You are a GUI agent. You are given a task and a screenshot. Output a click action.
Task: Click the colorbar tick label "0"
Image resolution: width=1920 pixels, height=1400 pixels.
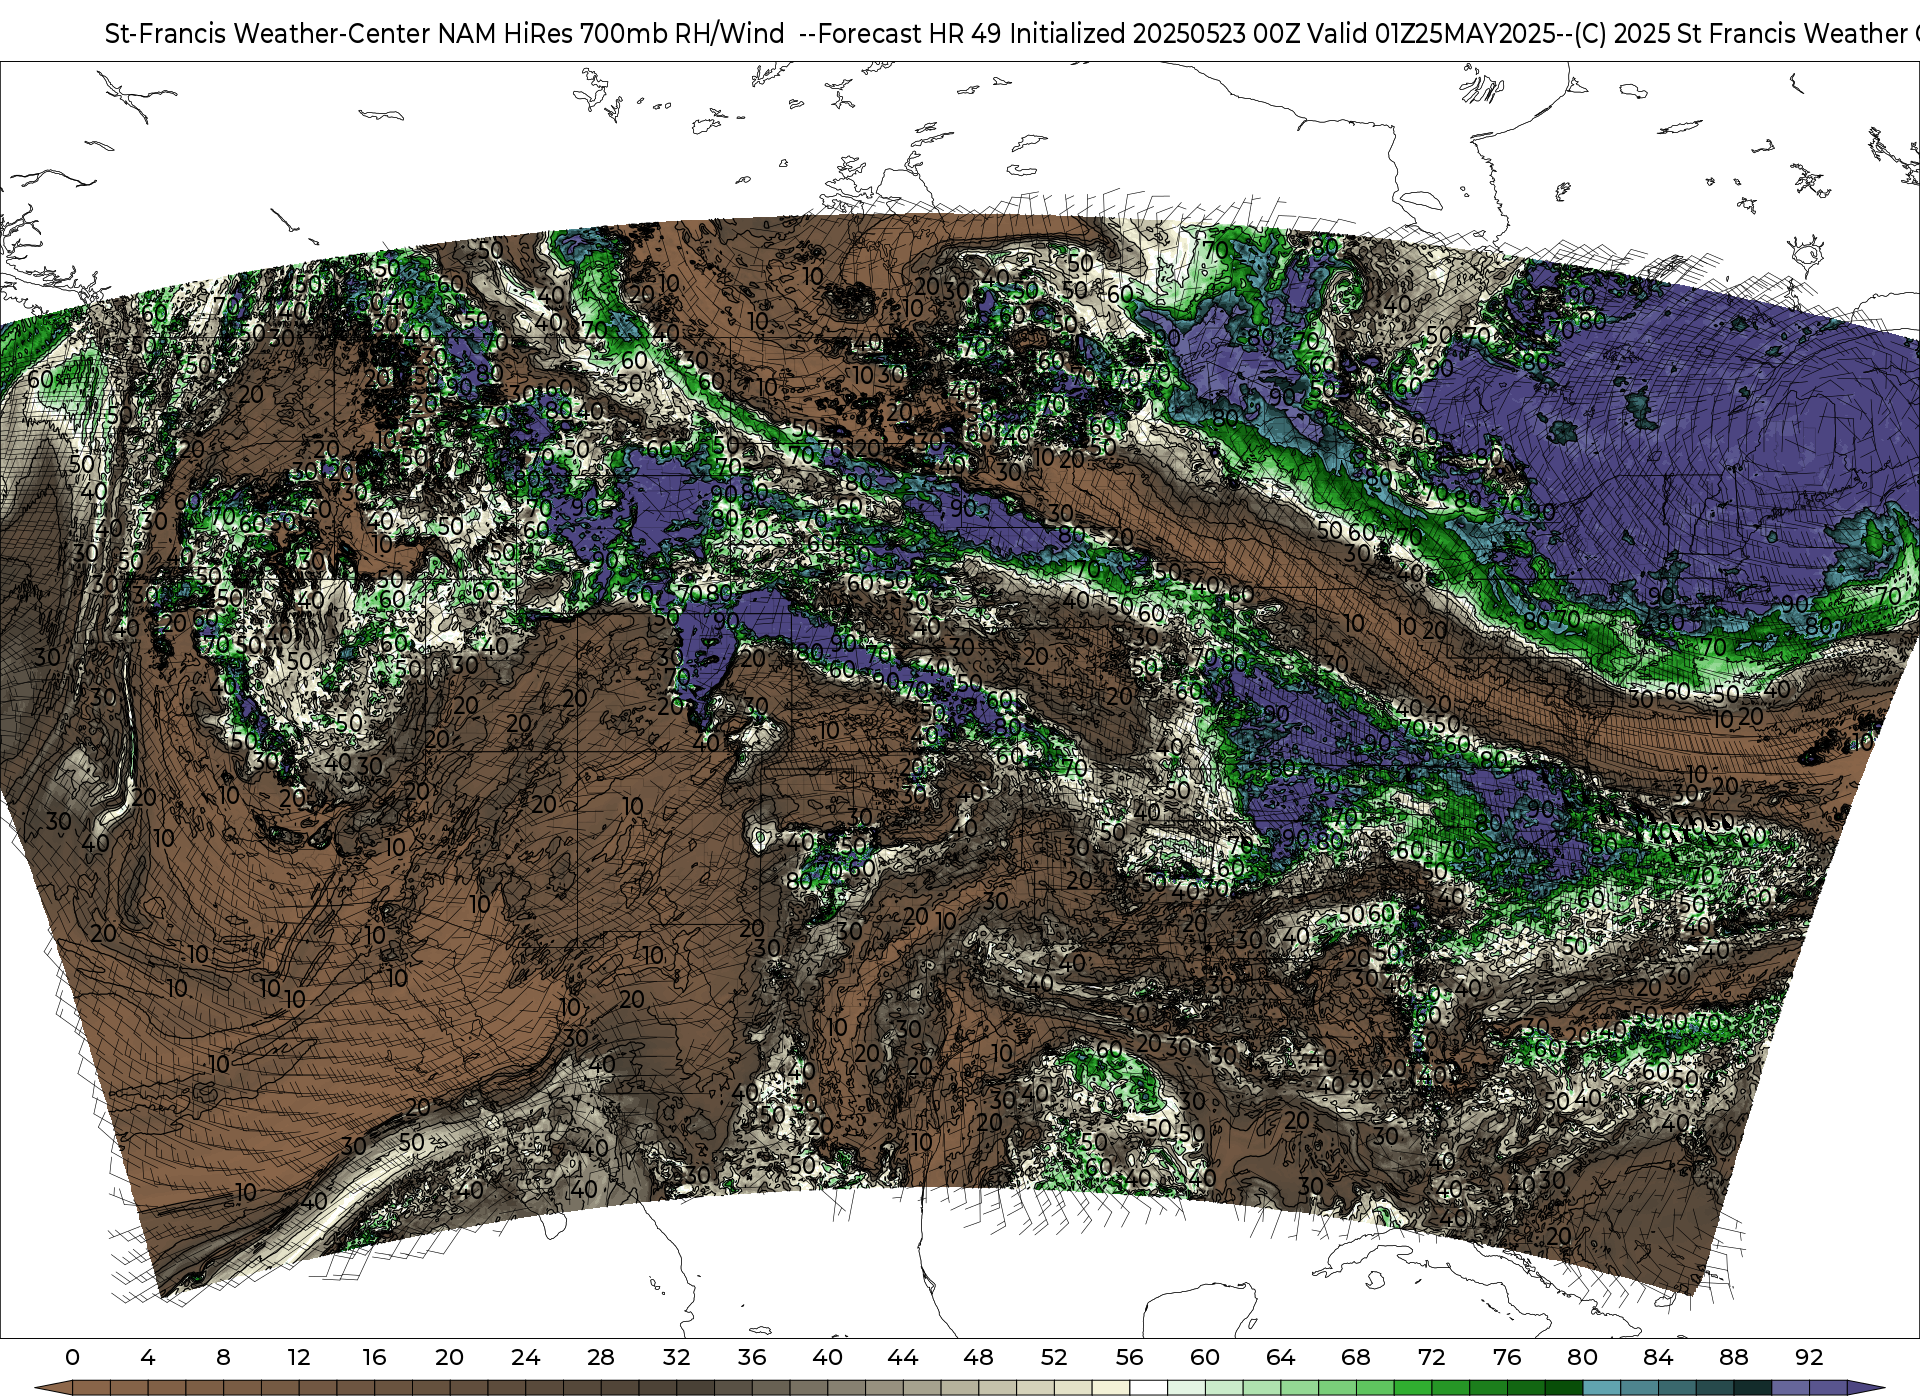(72, 1357)
